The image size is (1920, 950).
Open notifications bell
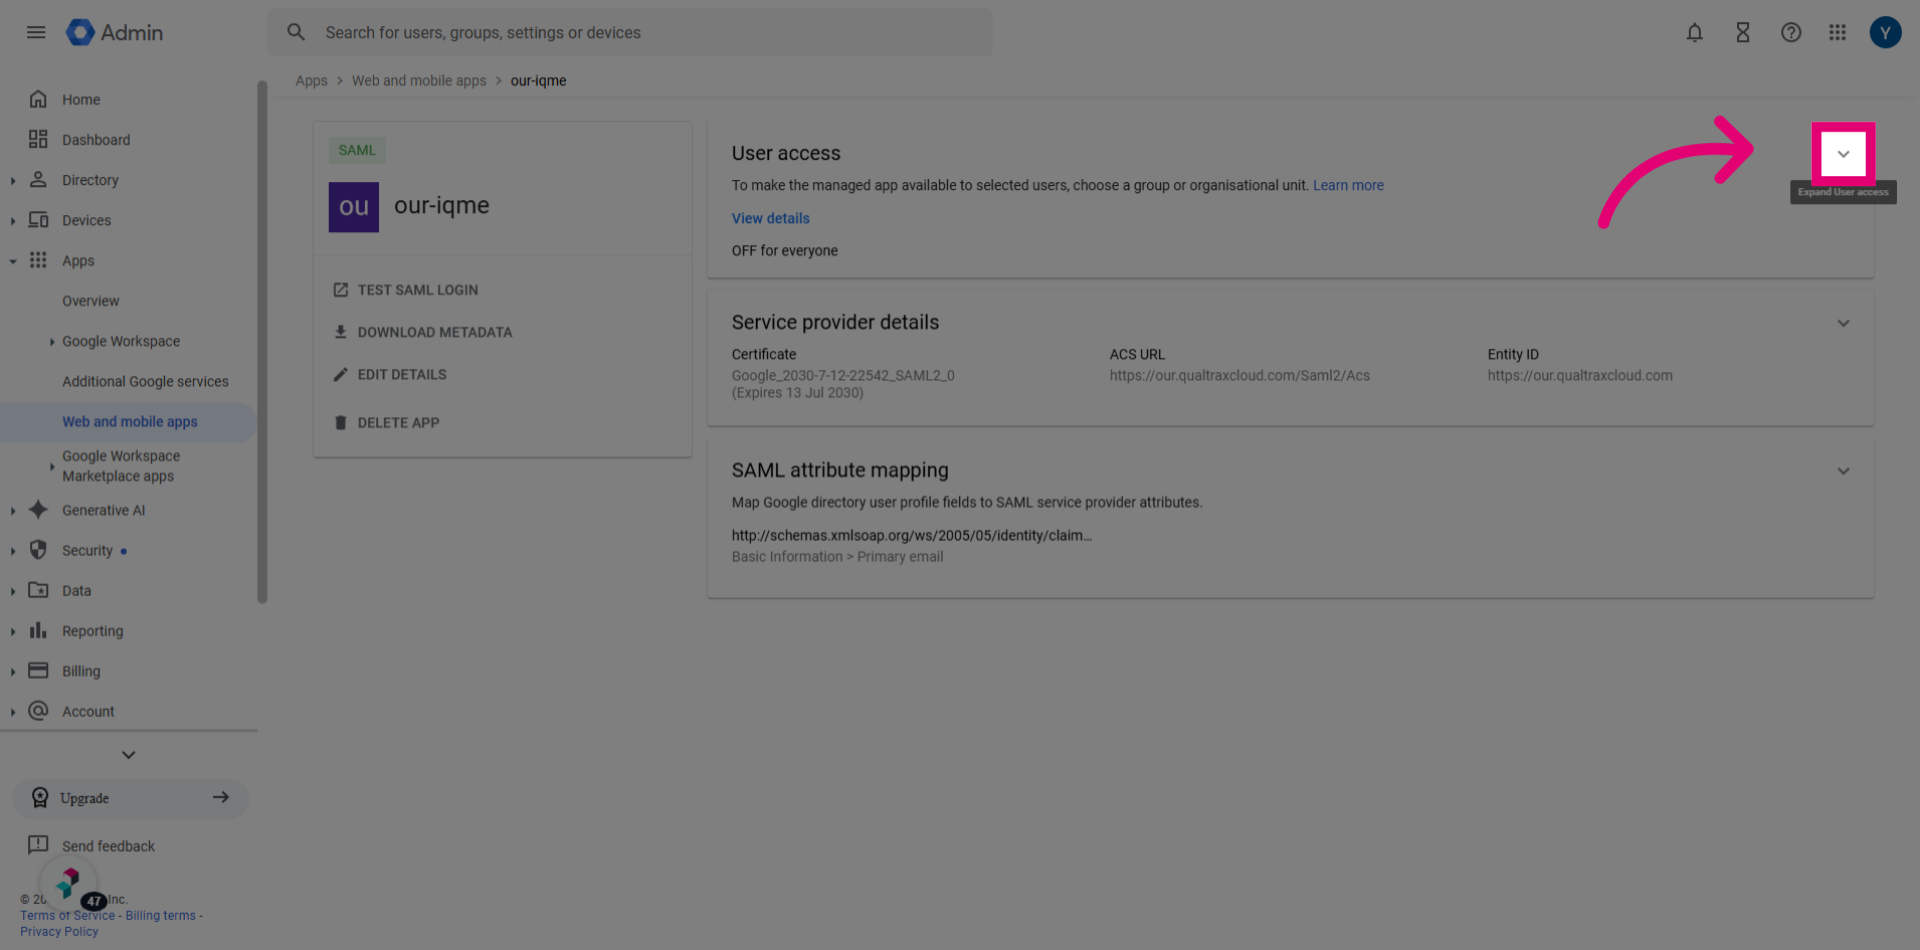(1694, 32)
